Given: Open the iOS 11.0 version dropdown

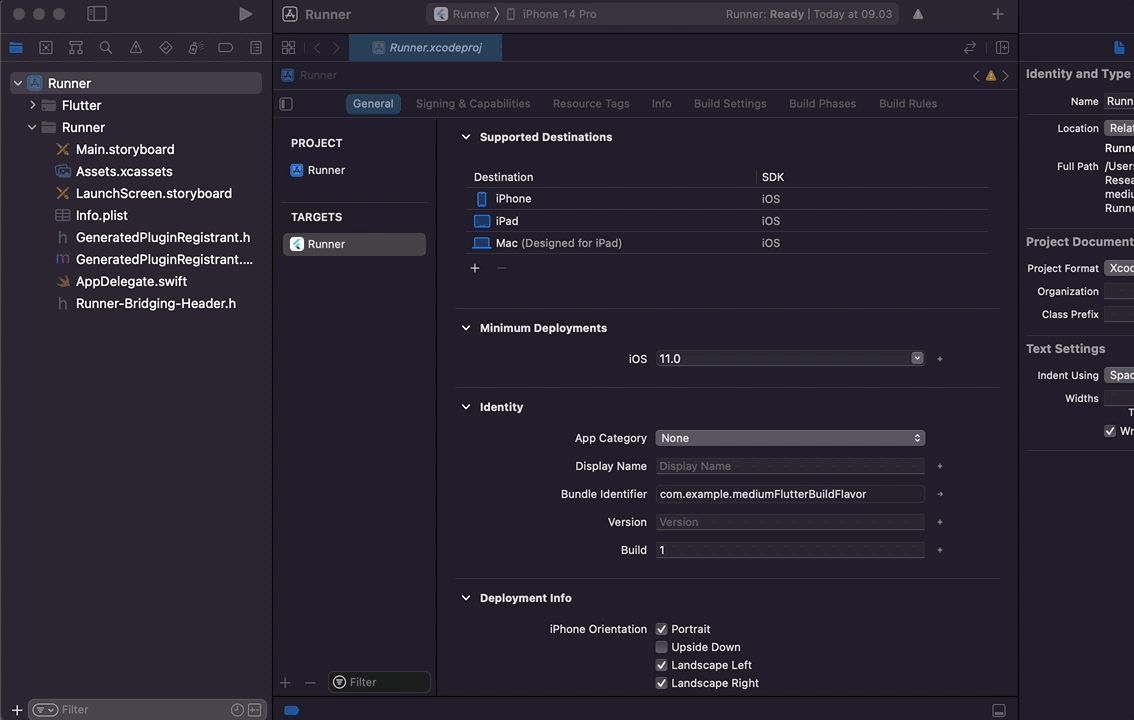Looking at the screenshot, I should 917,358.
